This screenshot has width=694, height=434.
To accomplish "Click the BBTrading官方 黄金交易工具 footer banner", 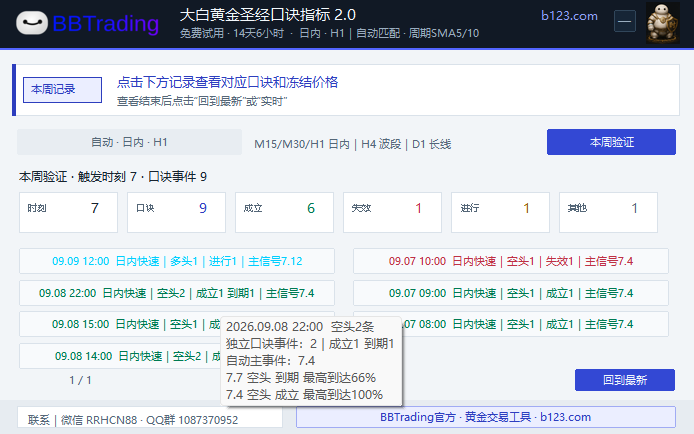I will [x=486, y=417].
